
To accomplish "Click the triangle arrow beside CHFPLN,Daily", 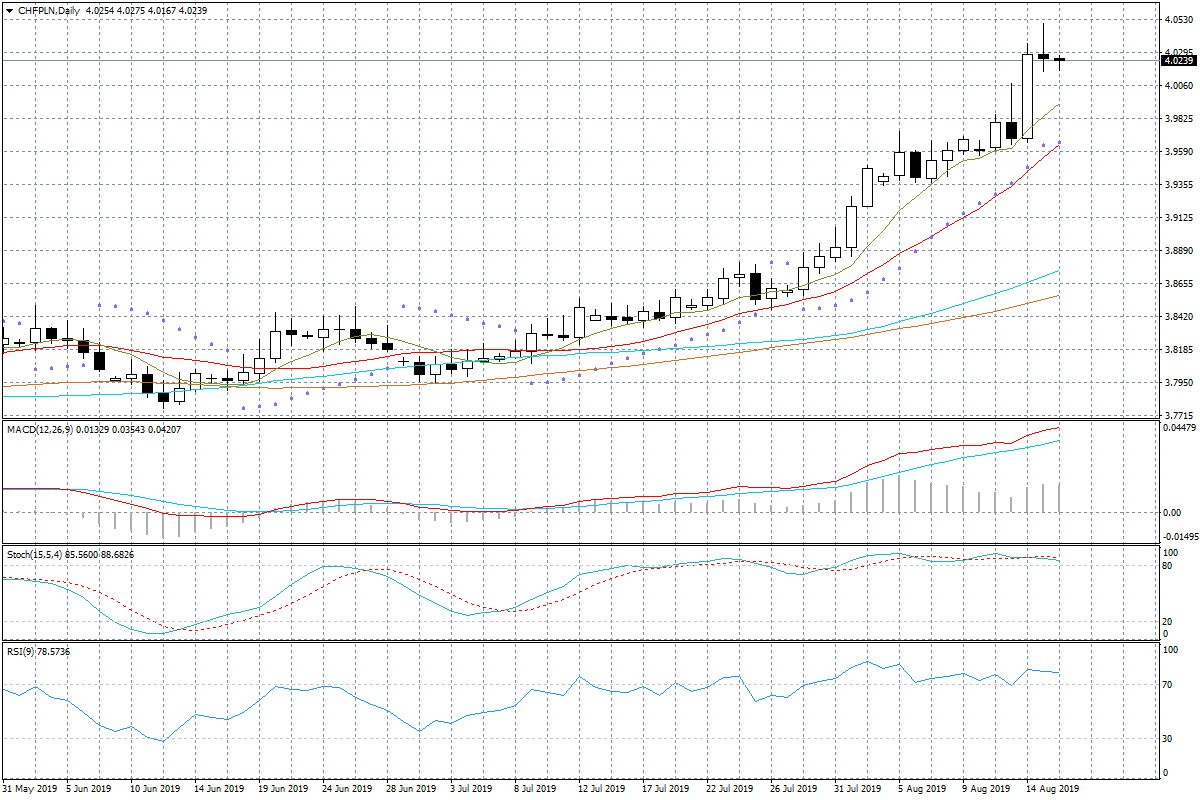I will tap(9, 10).
